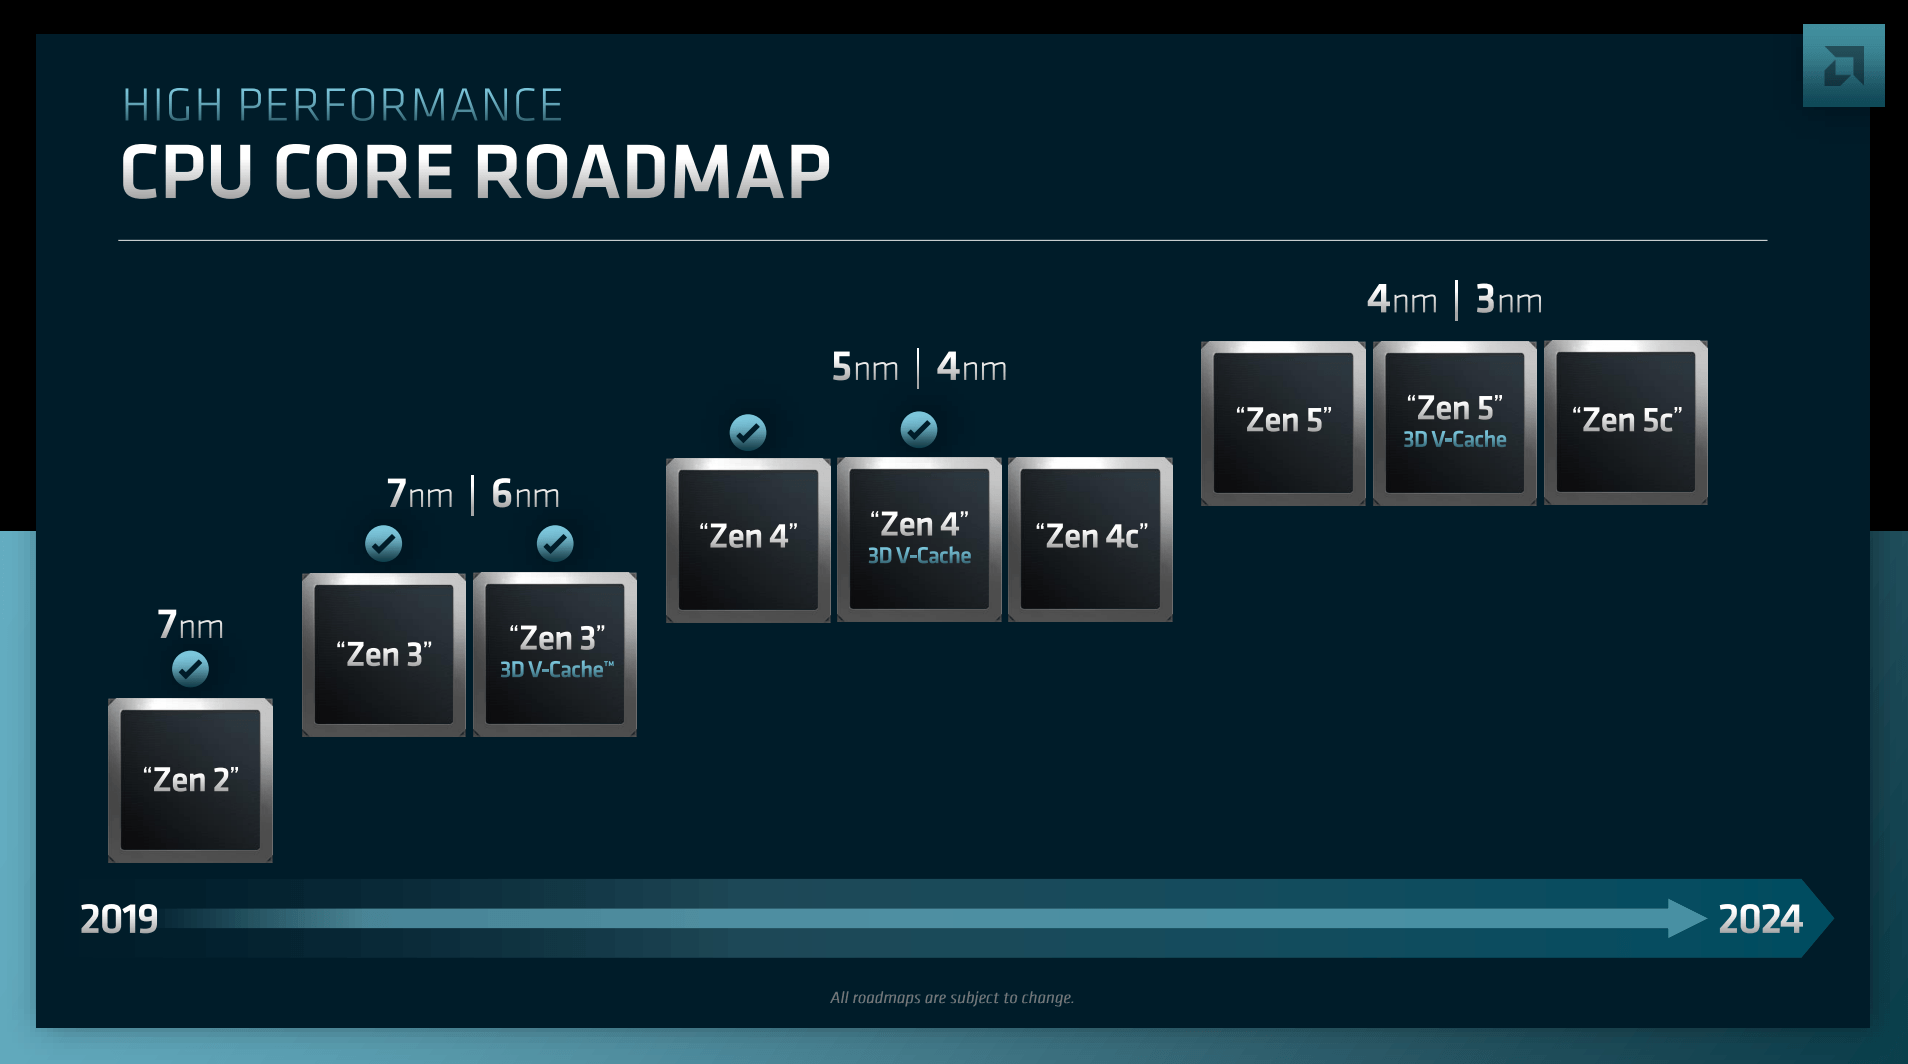
Task: Click the "Zen 5" 3D V-Cache chip tile
Action: (x=1455, y=423)
